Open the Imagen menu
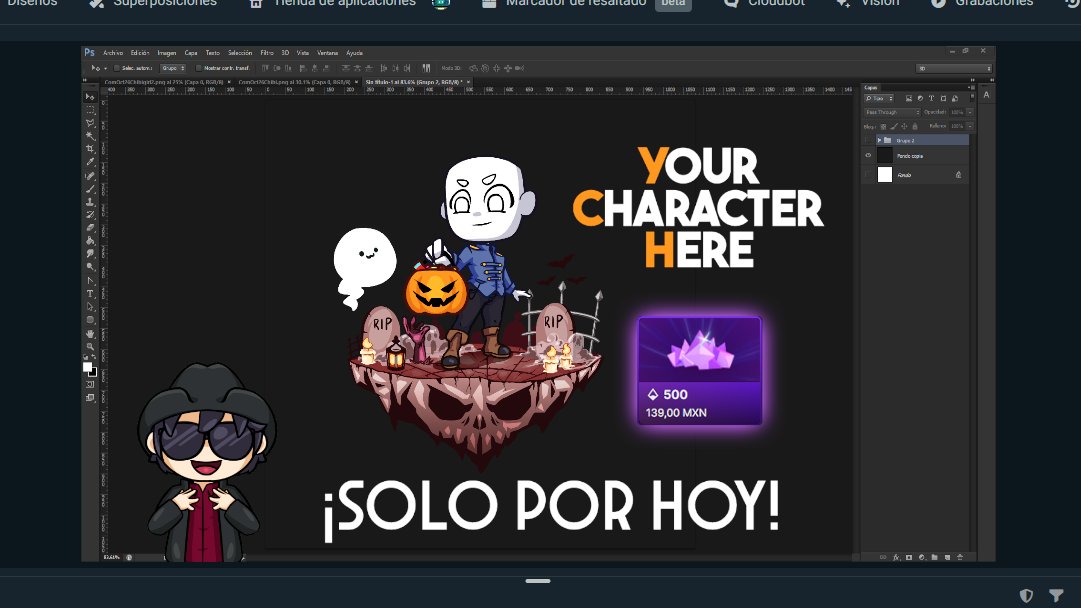1081x608 pixels. [x=167, y=52]
